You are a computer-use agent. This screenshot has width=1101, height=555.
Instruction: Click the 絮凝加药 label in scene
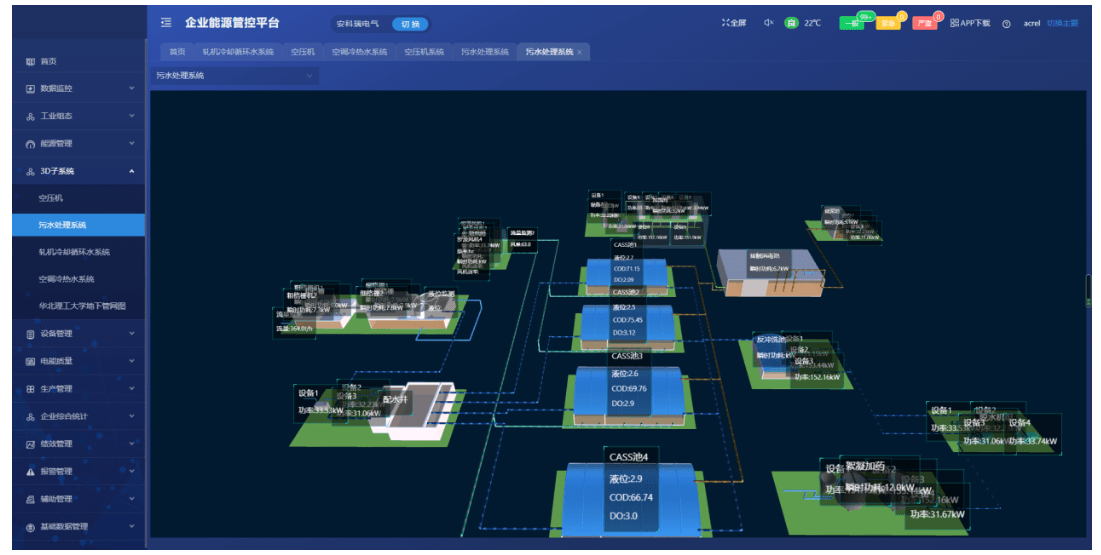(864, 466)
